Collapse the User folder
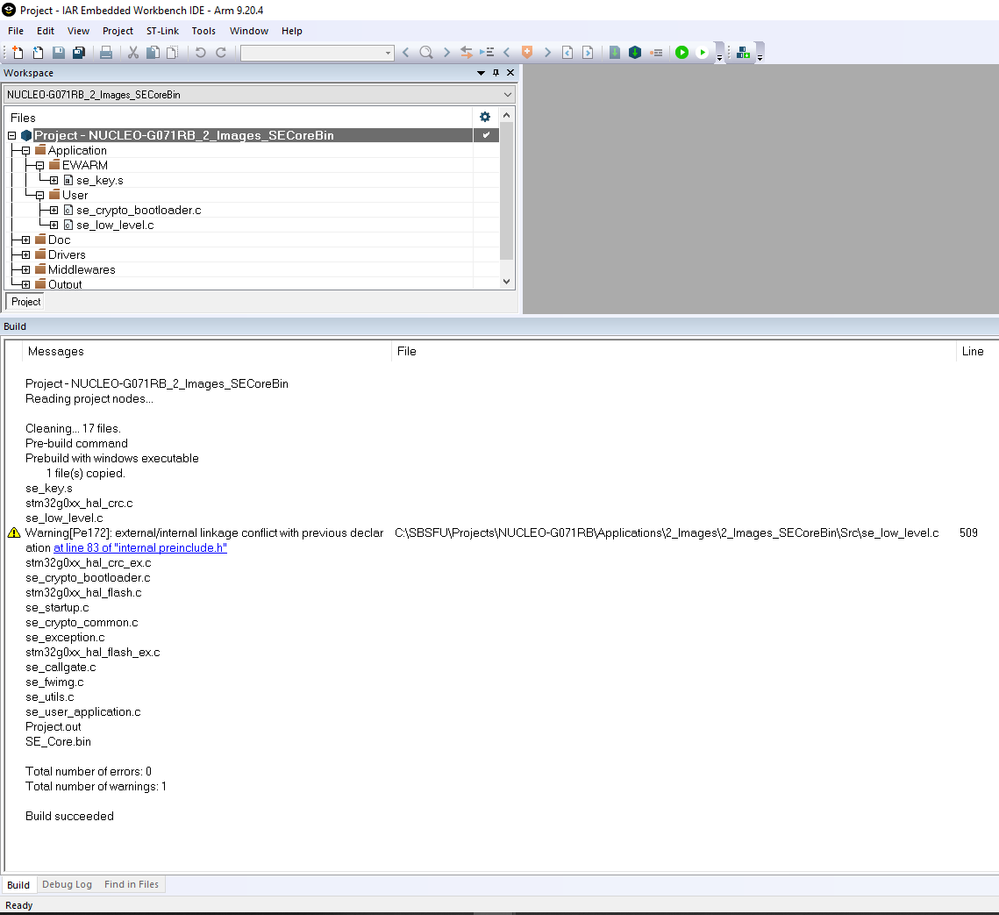Screen dimensions: 999x915 (40, 196)
